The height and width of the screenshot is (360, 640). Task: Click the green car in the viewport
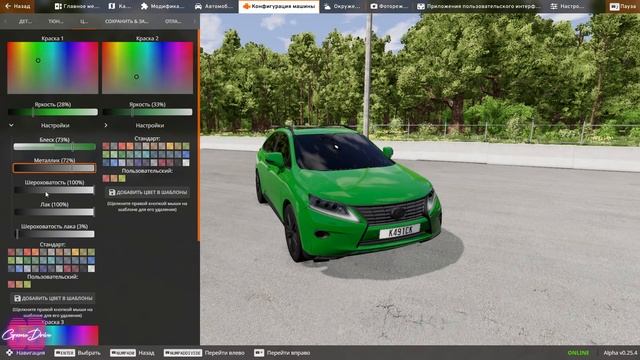[348, 194]
